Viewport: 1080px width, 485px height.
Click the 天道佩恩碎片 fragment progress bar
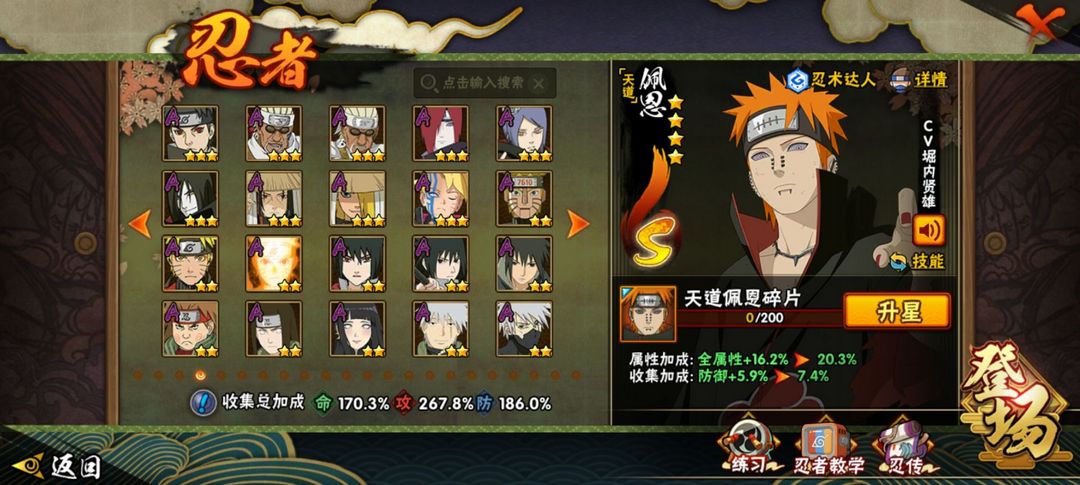(760, 318)
